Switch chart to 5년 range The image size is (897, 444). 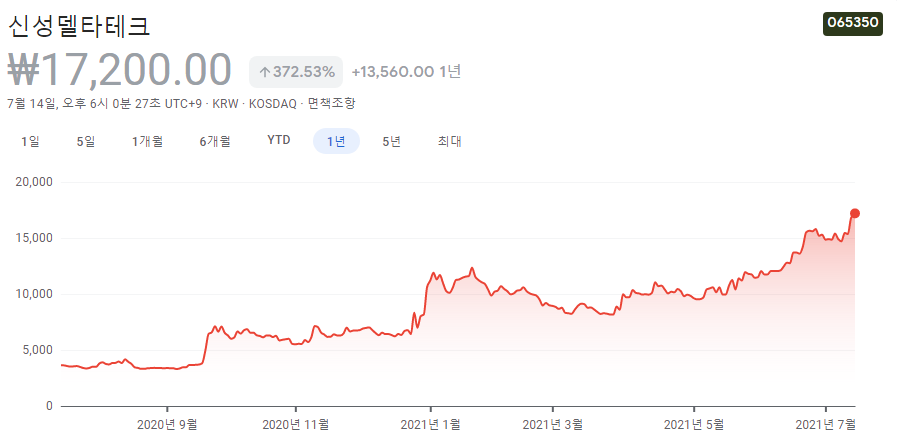(392, 141)
